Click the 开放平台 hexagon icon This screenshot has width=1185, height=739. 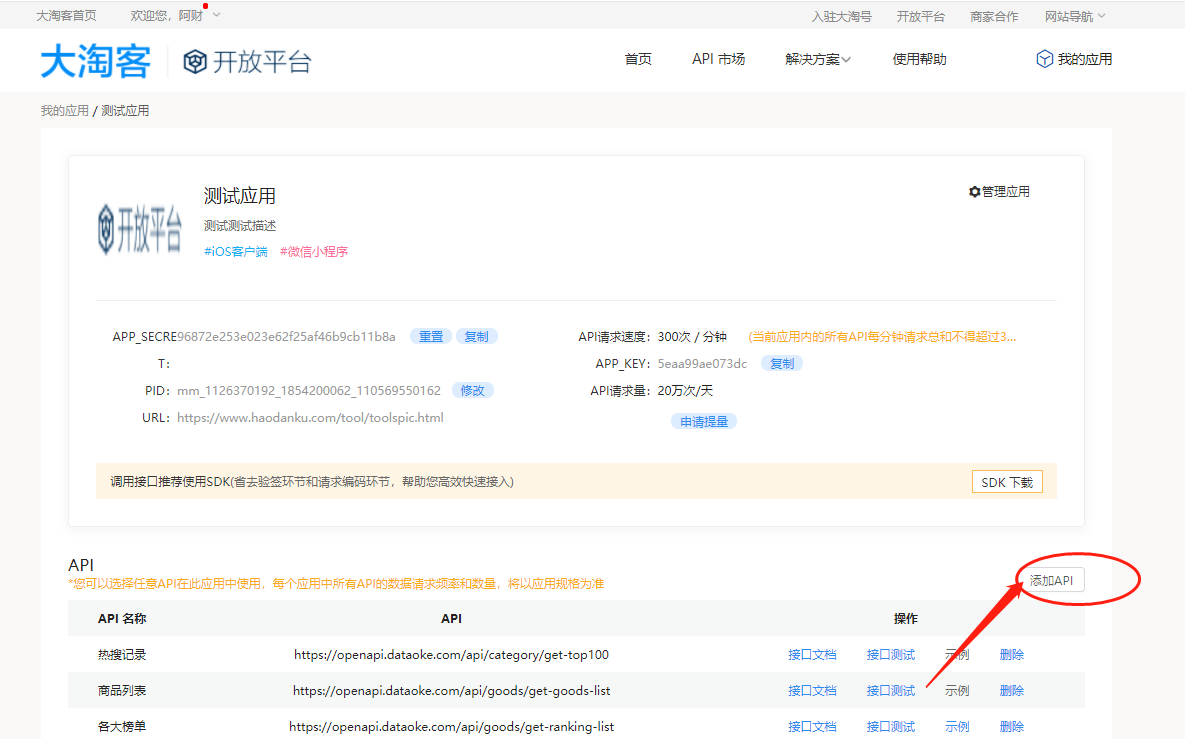[x=195, y=62]
